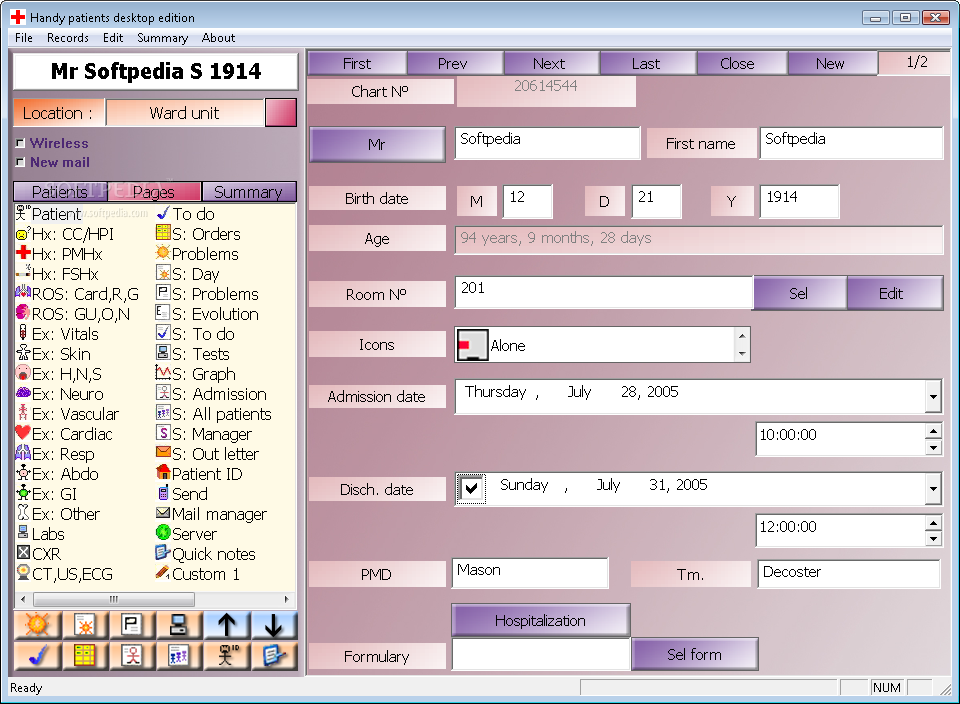Open the Records menu
960x704 pixels.
68,38
